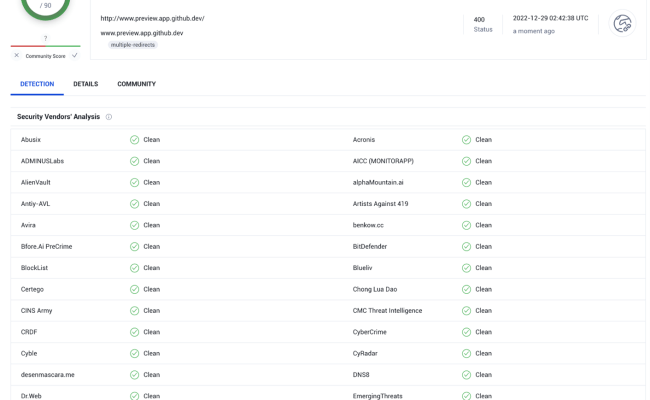Click the CyberCrime clean check icon
This screenshot has height=400, width=650.
(x=466, y=332)
